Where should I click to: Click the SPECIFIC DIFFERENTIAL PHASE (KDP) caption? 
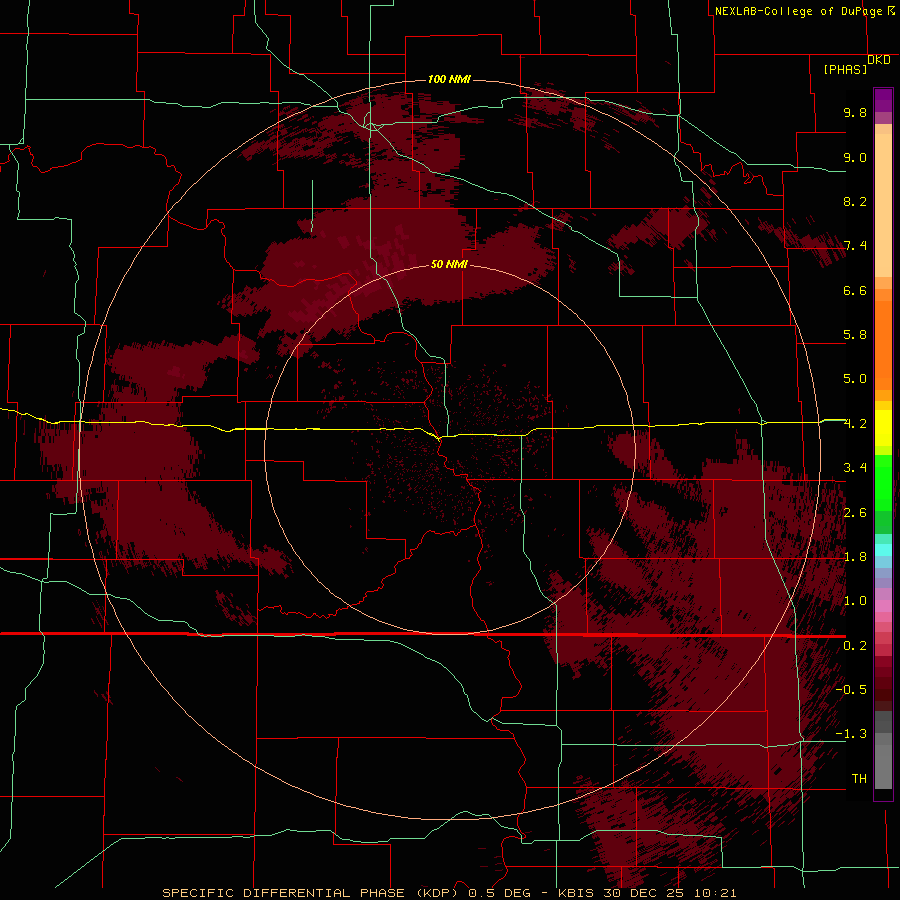(x=311, y=893)
